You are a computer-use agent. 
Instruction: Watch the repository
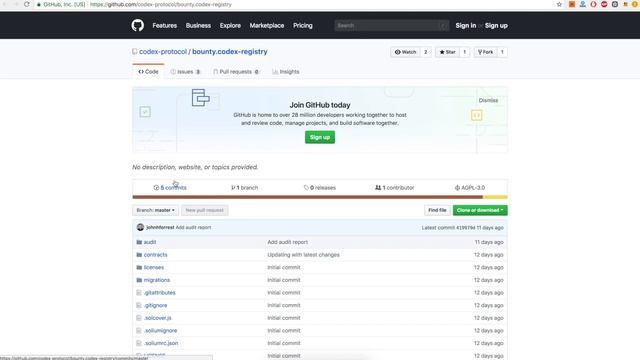[405, 52]
